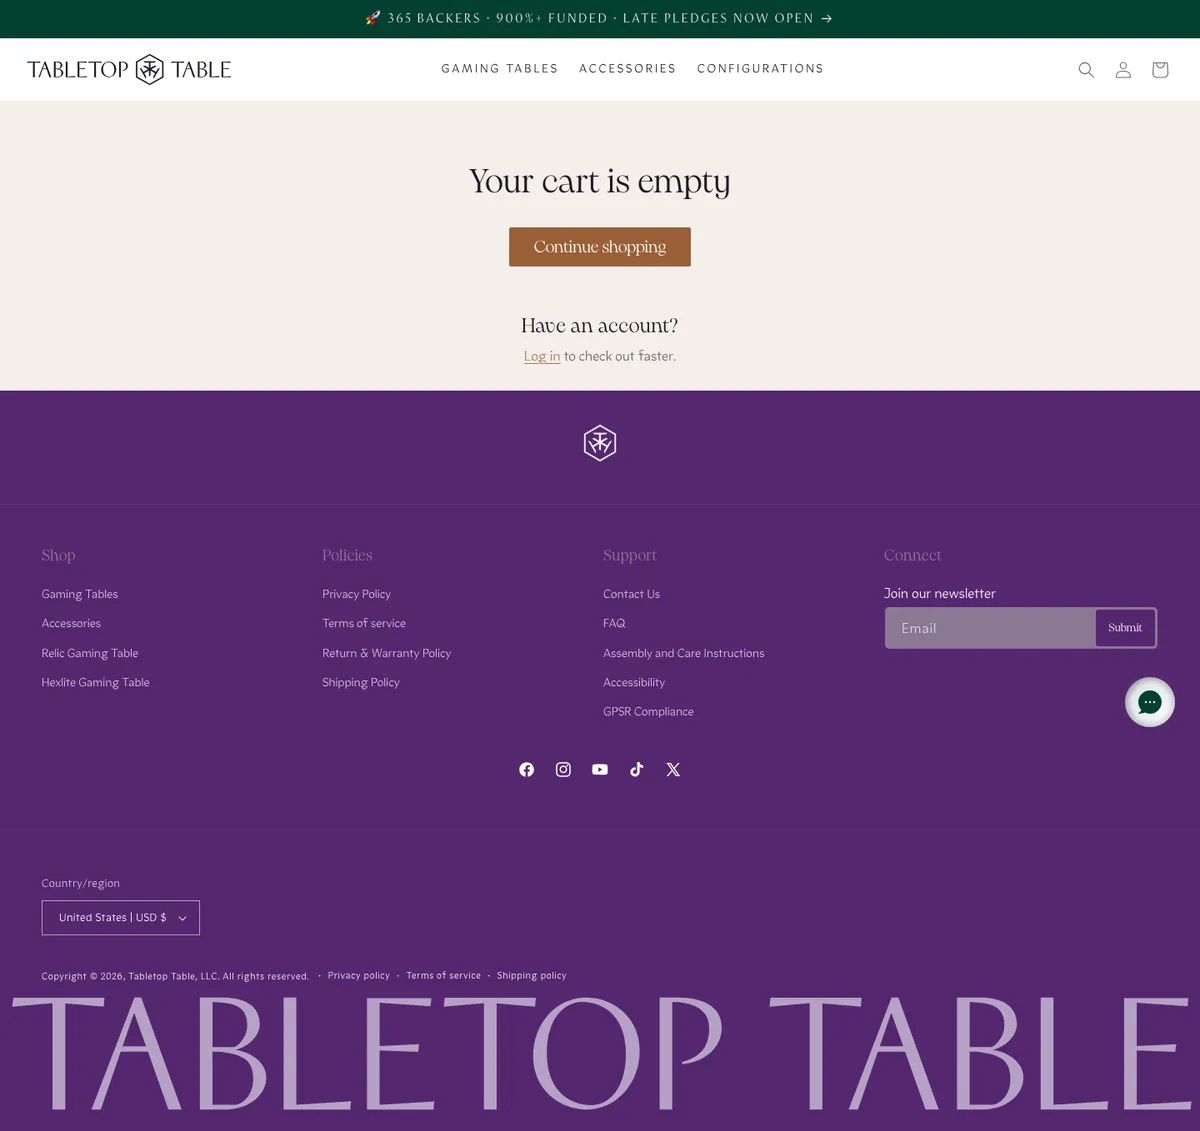Open the footer Gaming Tables link
Screen dimensions: 1200x1131
tap(80, 594)
